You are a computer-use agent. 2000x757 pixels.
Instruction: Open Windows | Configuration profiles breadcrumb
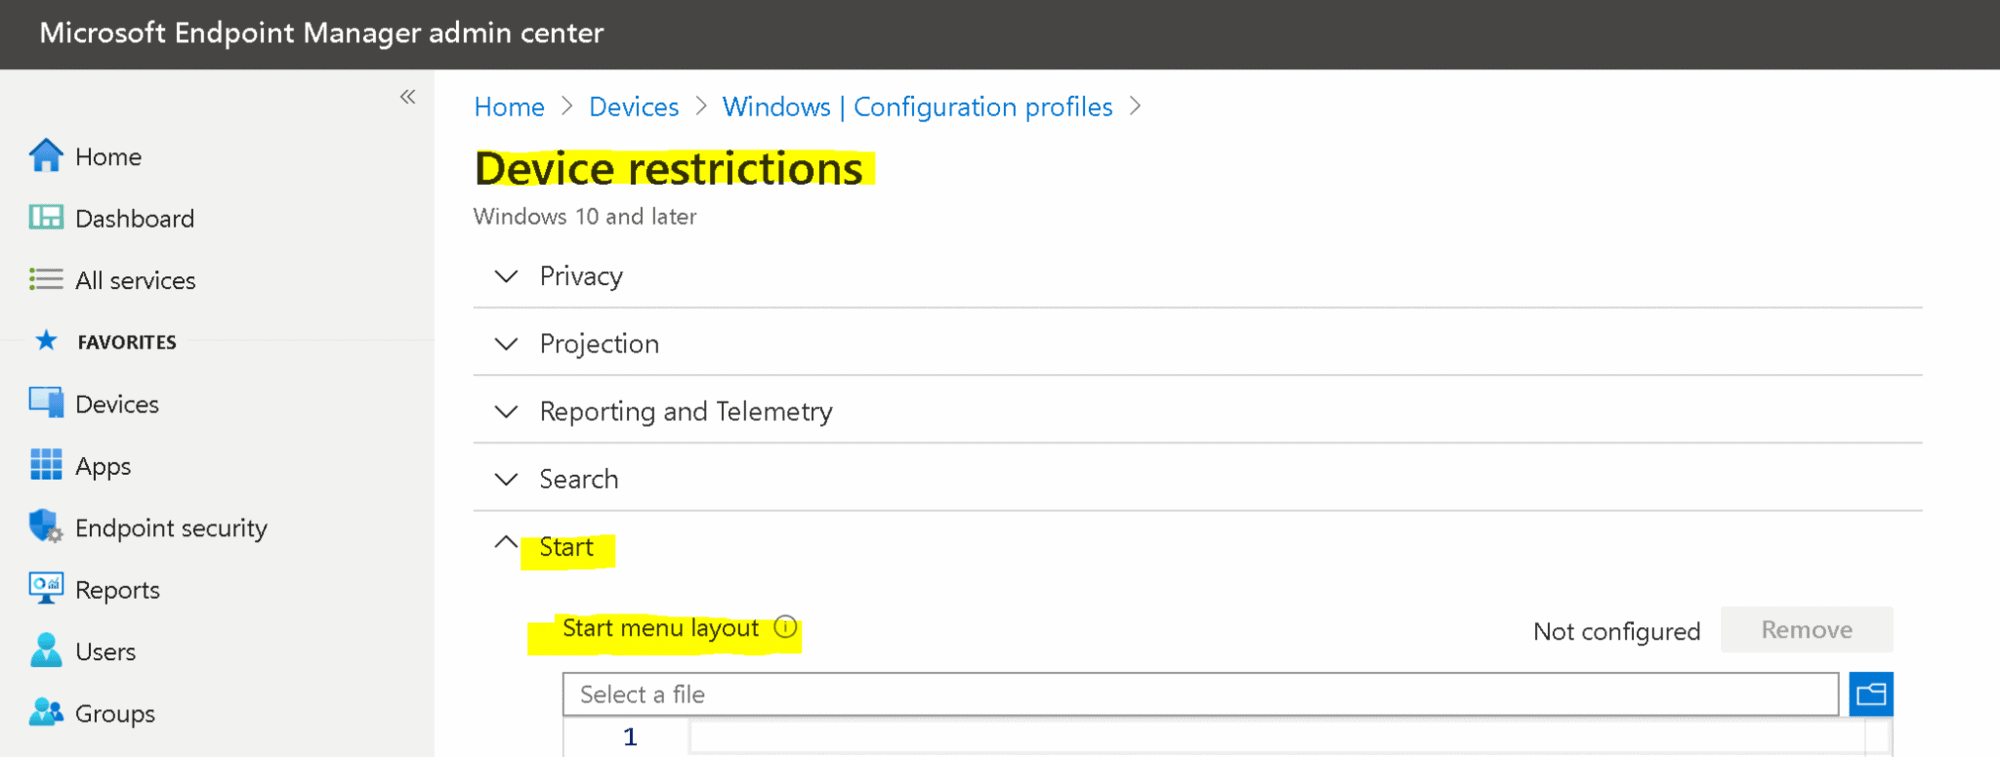click(x=916, y=107)
